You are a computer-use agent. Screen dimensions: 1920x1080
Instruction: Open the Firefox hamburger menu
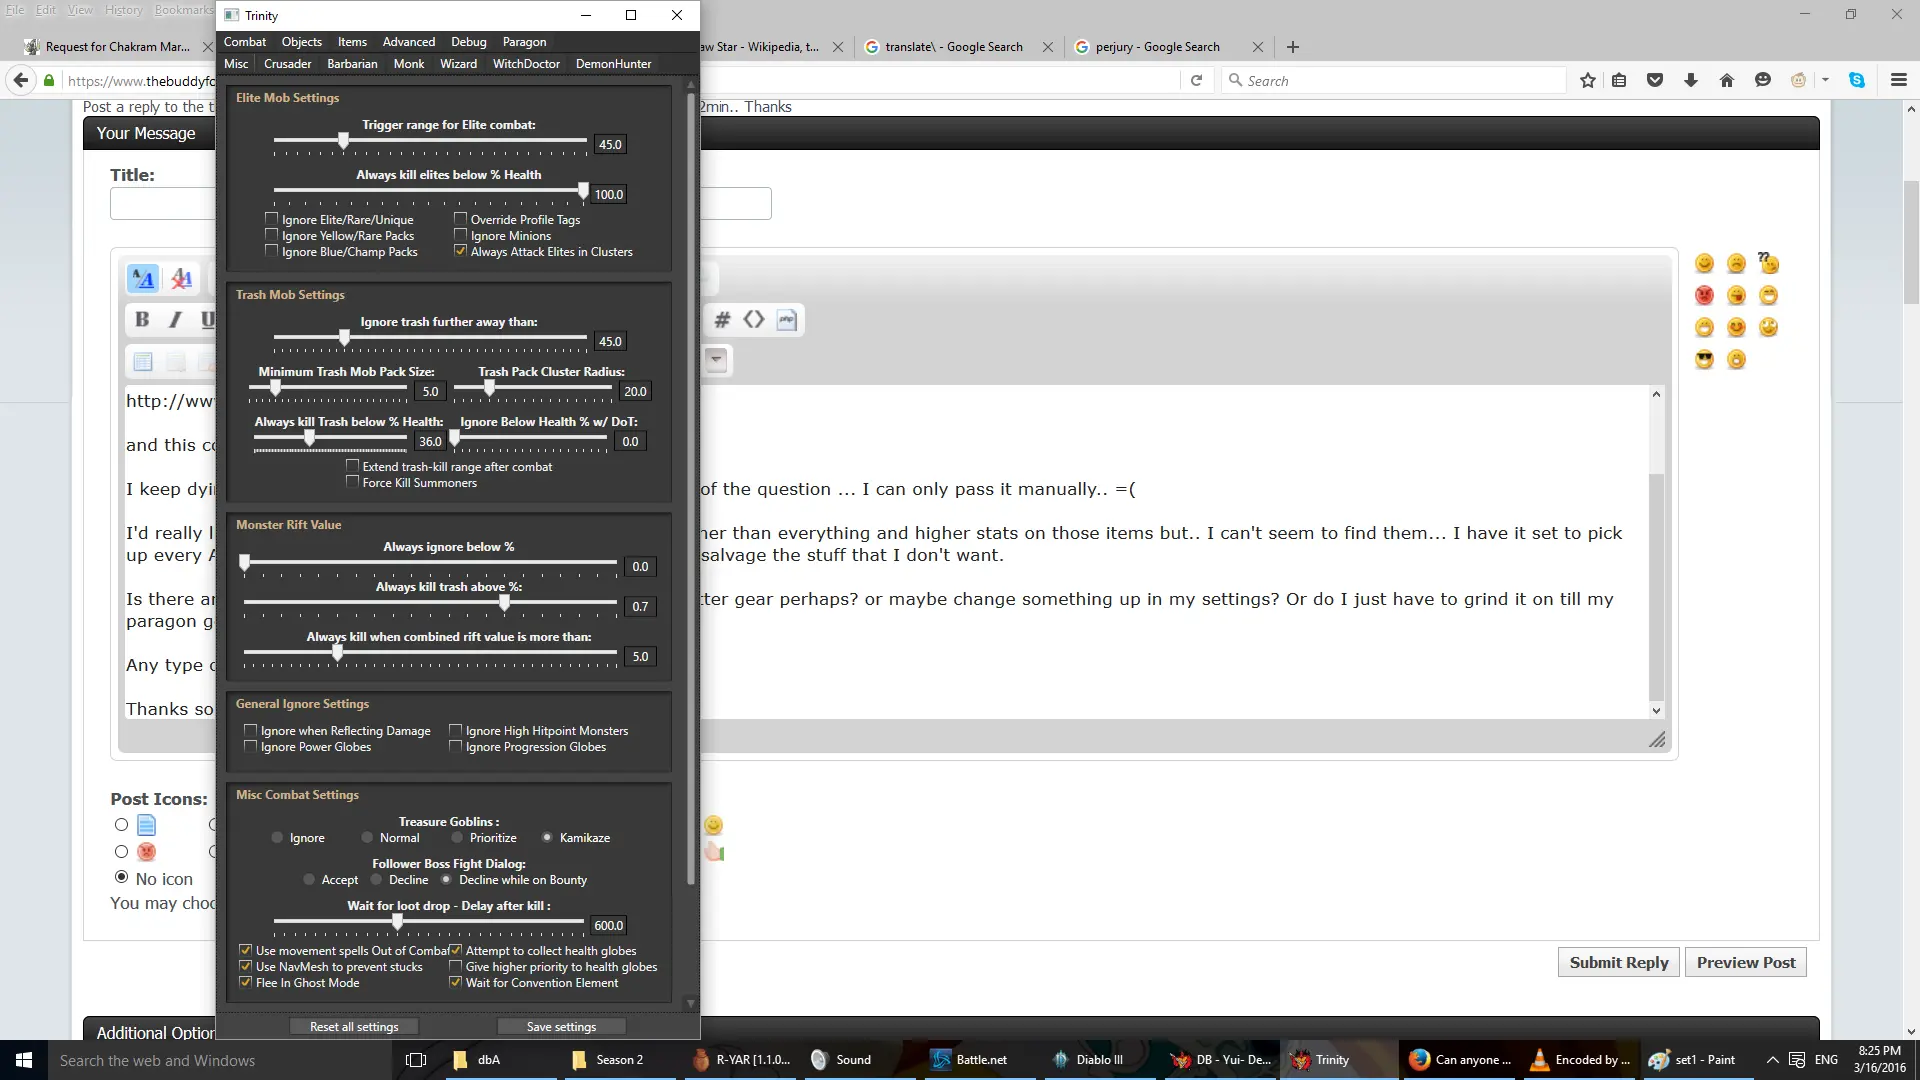point(1898,81)
